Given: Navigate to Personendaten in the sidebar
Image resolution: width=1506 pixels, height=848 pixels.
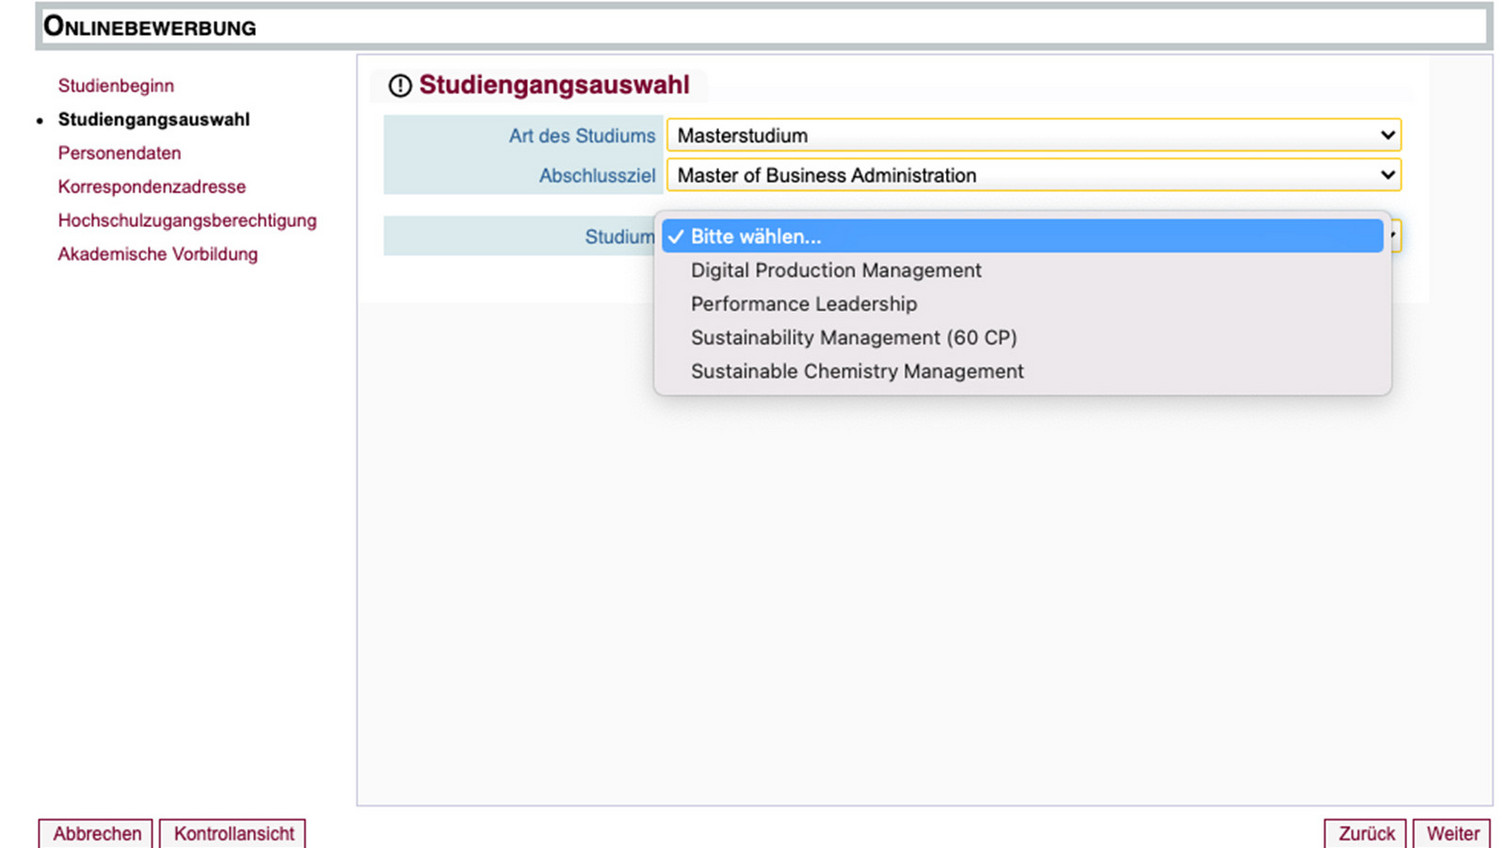Looking at the screenshot, I should tap(119, 153).
